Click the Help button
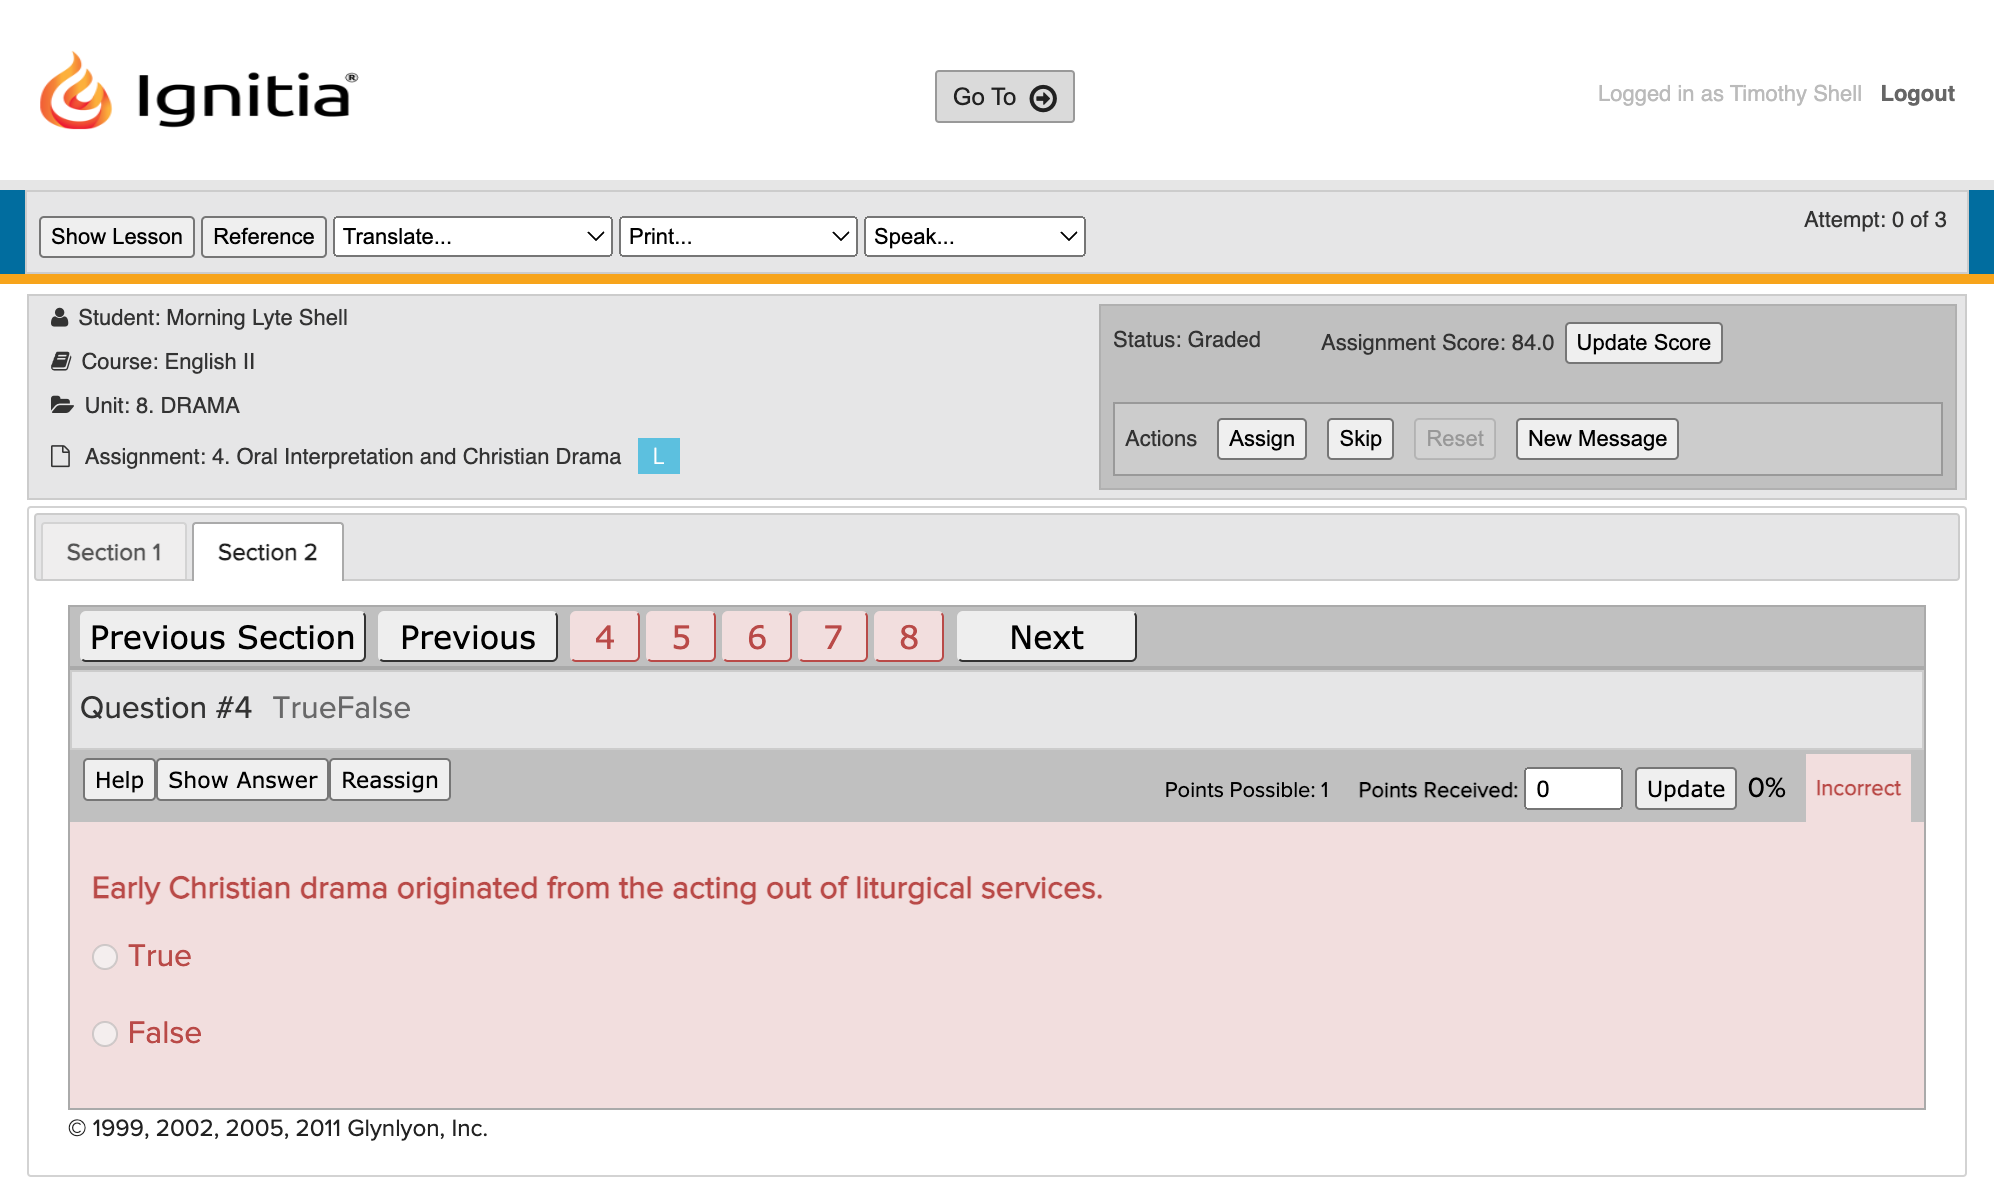 [119, 780]
